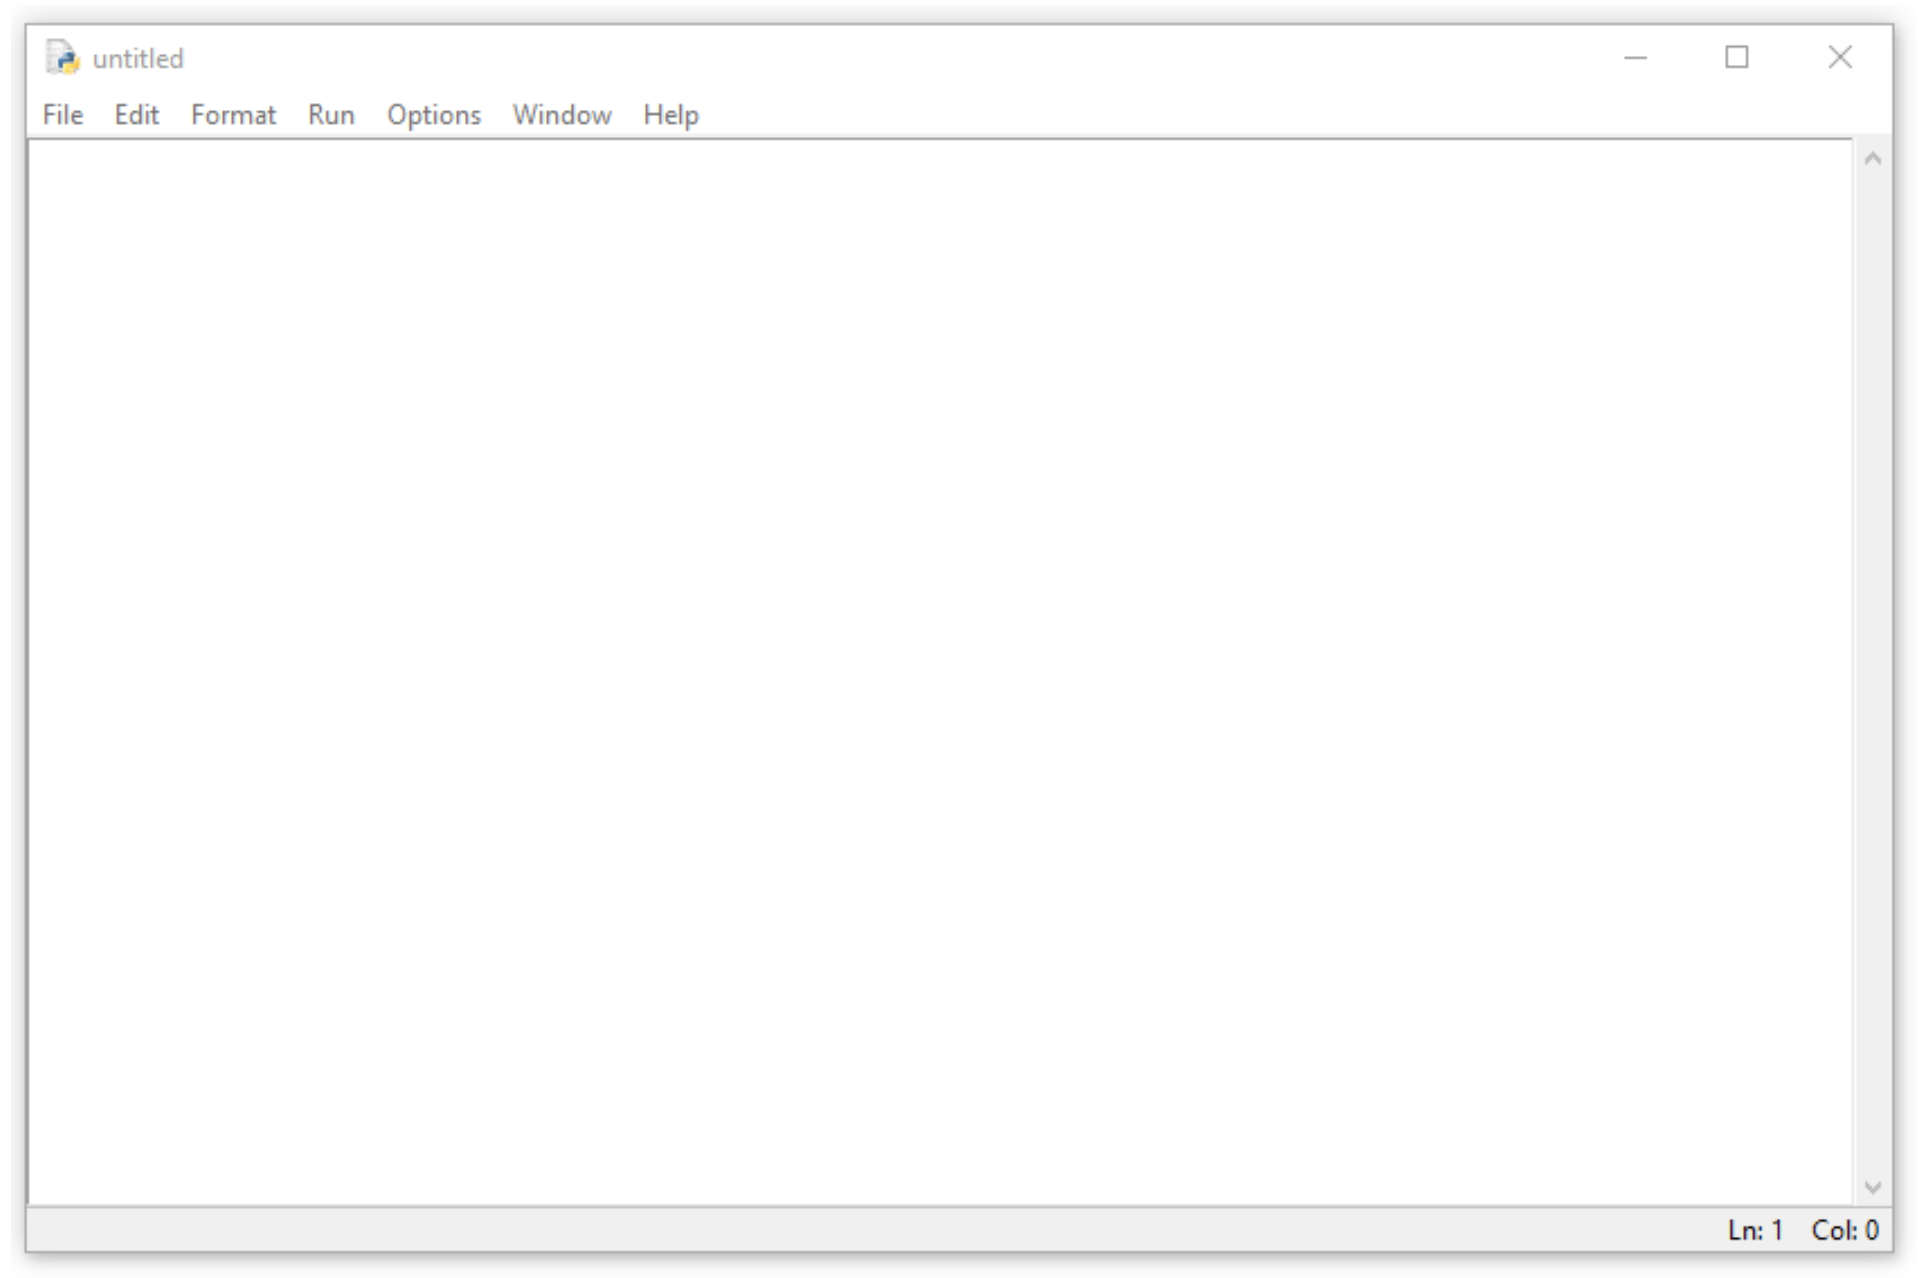1918x1278 pixels.
Task: Click the close window button
Action: click(1840, 58)
